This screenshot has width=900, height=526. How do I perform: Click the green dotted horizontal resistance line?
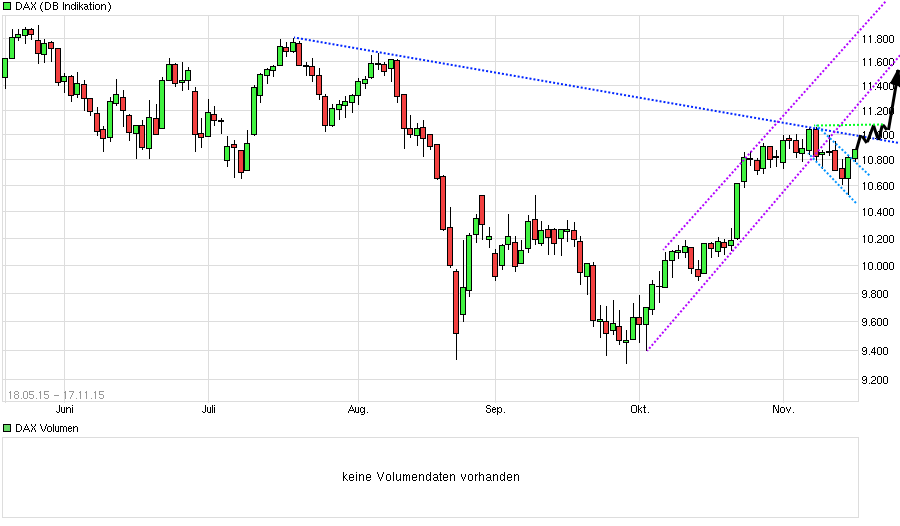pyautogui.click(x=840, y=125)
